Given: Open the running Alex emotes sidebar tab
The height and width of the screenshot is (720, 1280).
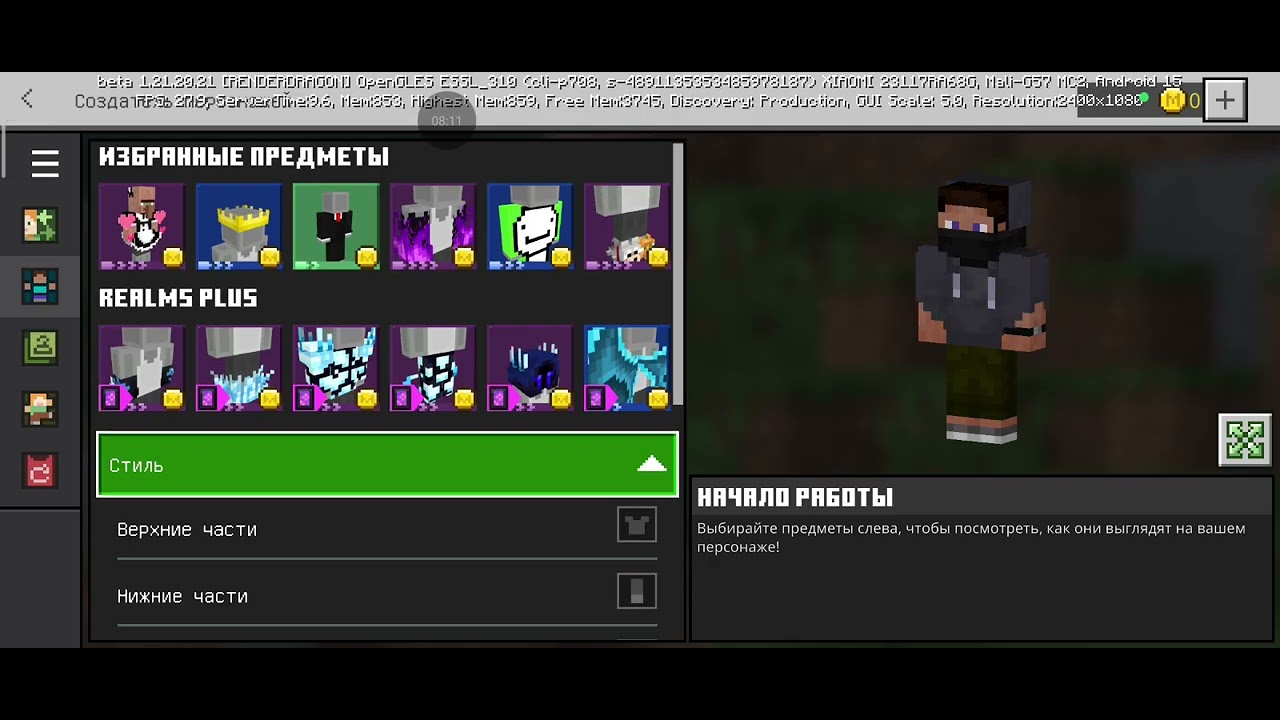Looking at the screenshot, I should tap(41, 408).
